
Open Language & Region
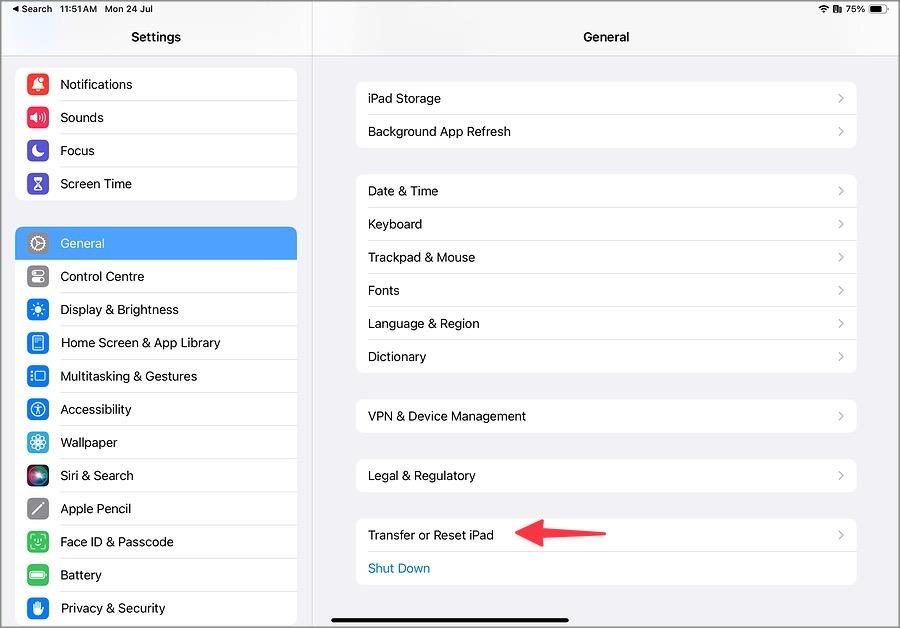606,324
